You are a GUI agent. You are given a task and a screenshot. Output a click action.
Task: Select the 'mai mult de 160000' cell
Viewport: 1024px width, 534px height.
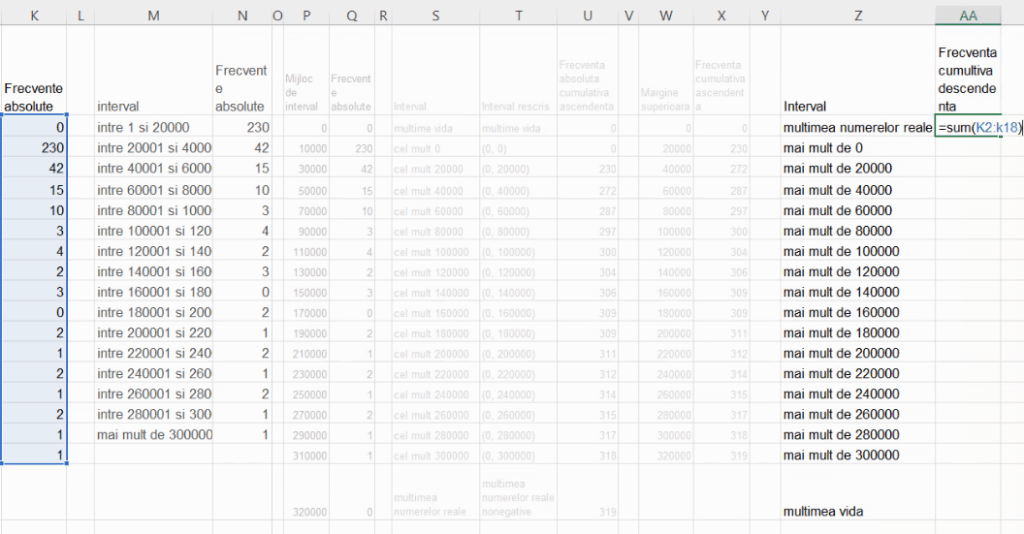tap(857, 312)
